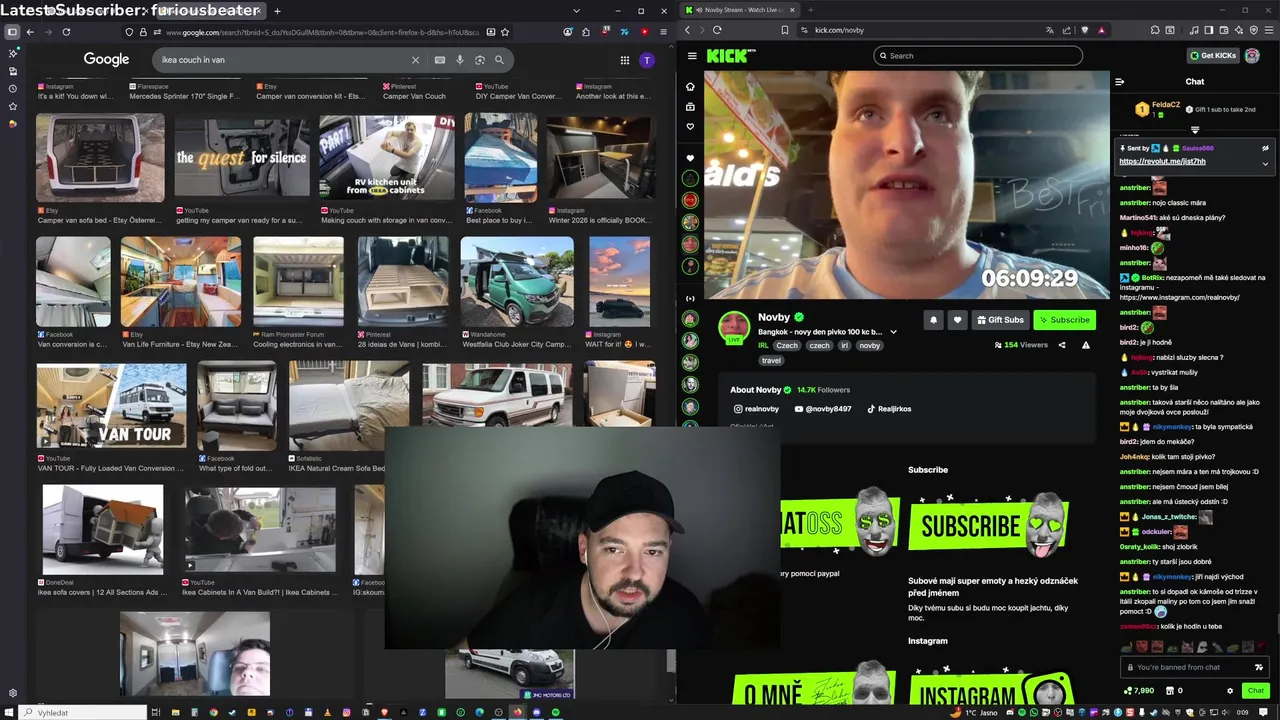The height and width of the screenshot is (720, 1280).
Task: Follow Novby with the heart button
Action: click(x=957, y=320)
